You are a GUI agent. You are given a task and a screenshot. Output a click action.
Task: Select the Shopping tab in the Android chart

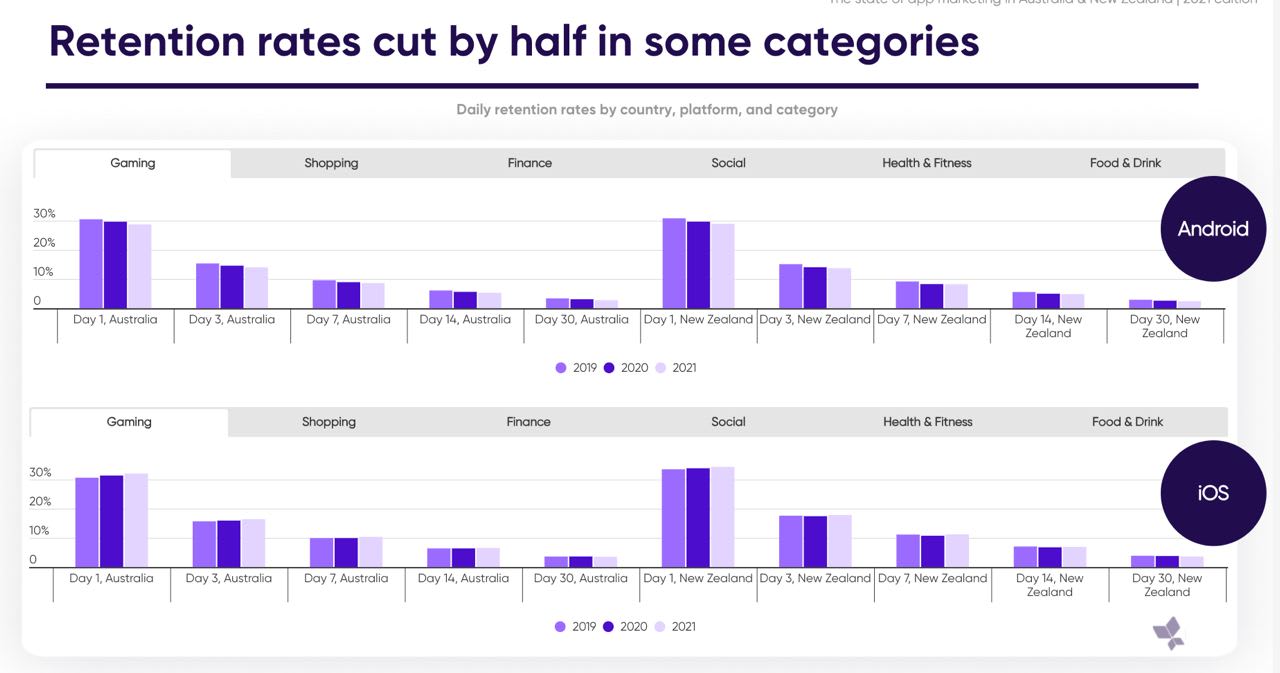[331, 163]
